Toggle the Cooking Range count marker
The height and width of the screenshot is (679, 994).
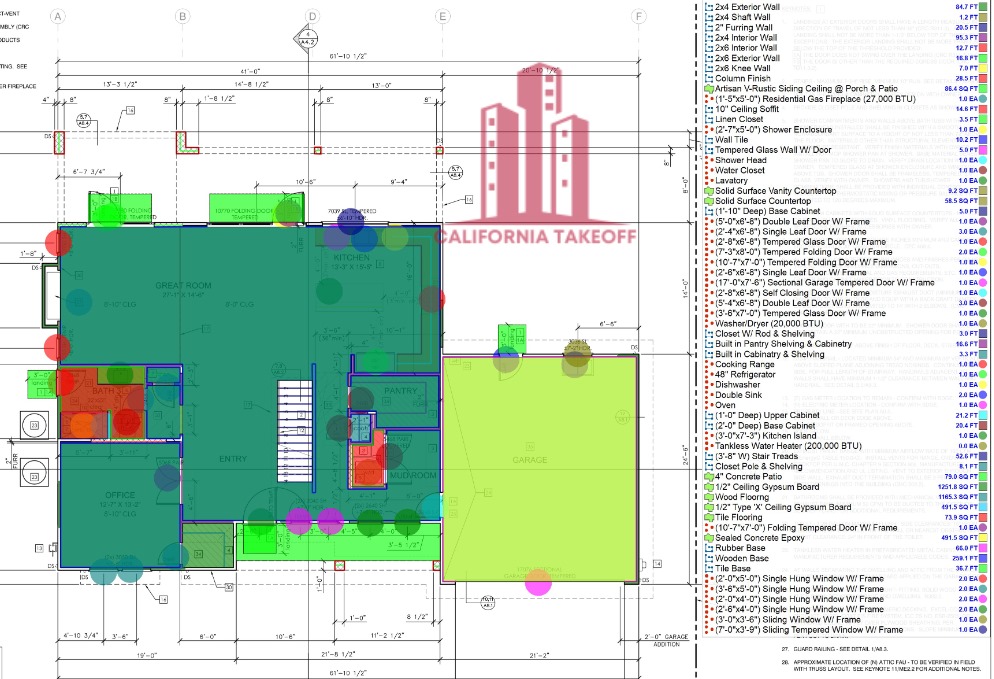(708, 364)
